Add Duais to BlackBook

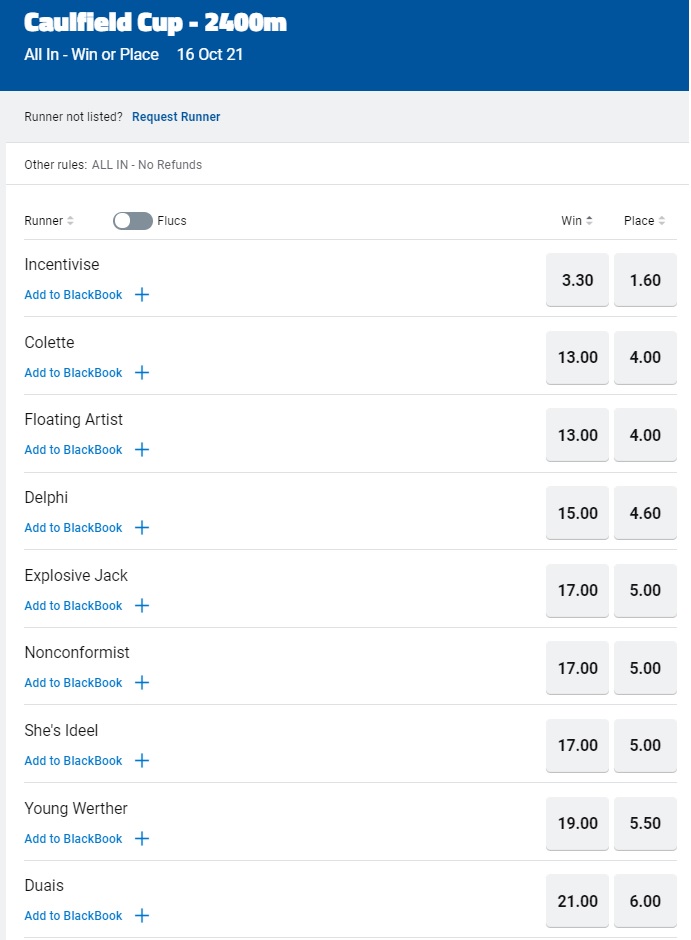click(74, 916)
